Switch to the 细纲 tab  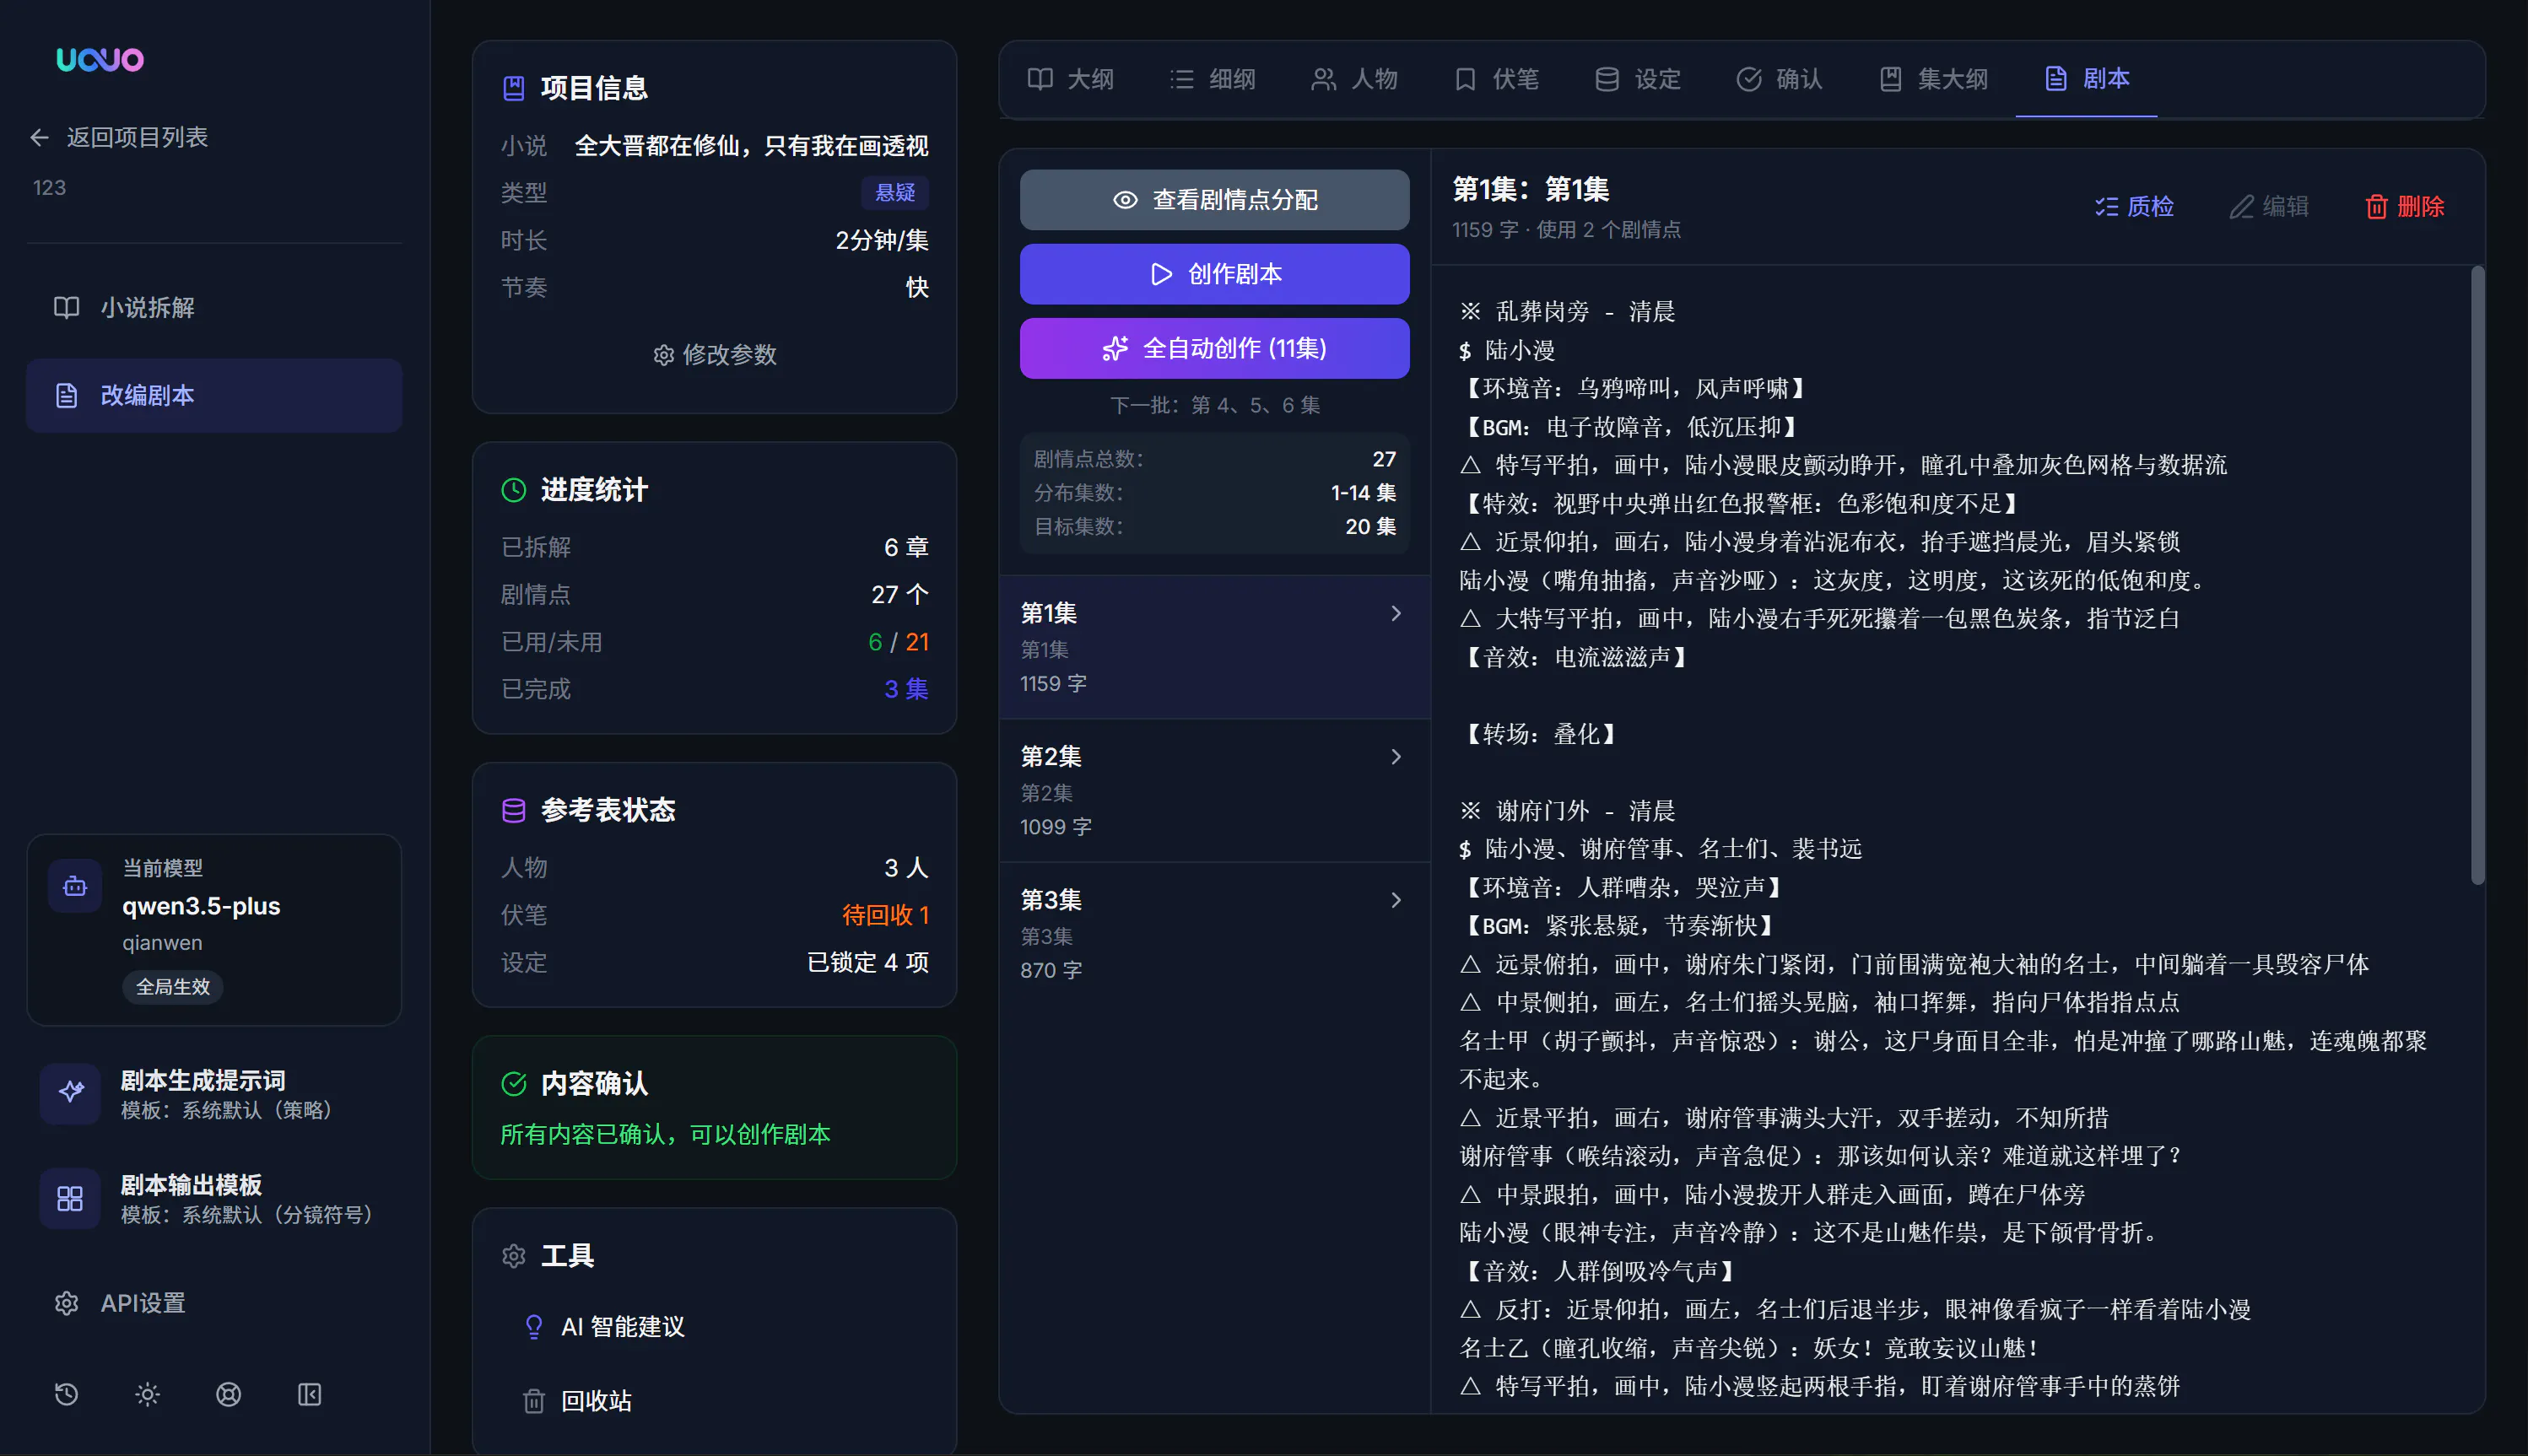click(x=1212, y=79)
